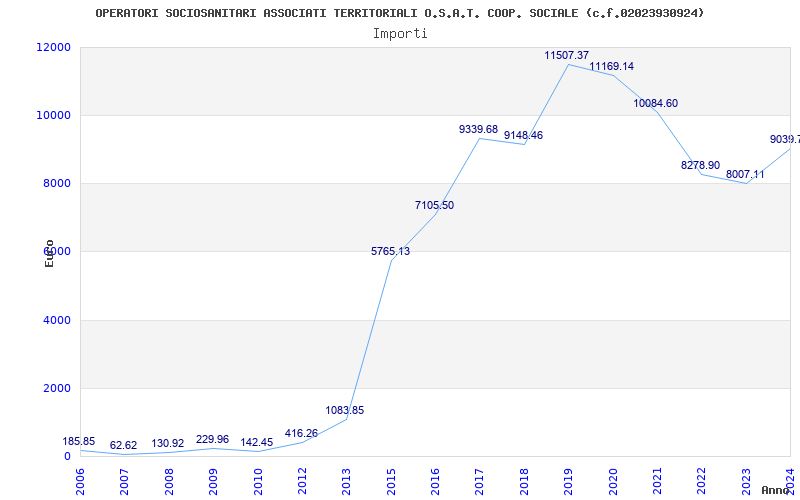The height and width of the screenshot is (500, 800).
Task: Click the 2000 y-axis tick label
Action: tap(57, 388)
